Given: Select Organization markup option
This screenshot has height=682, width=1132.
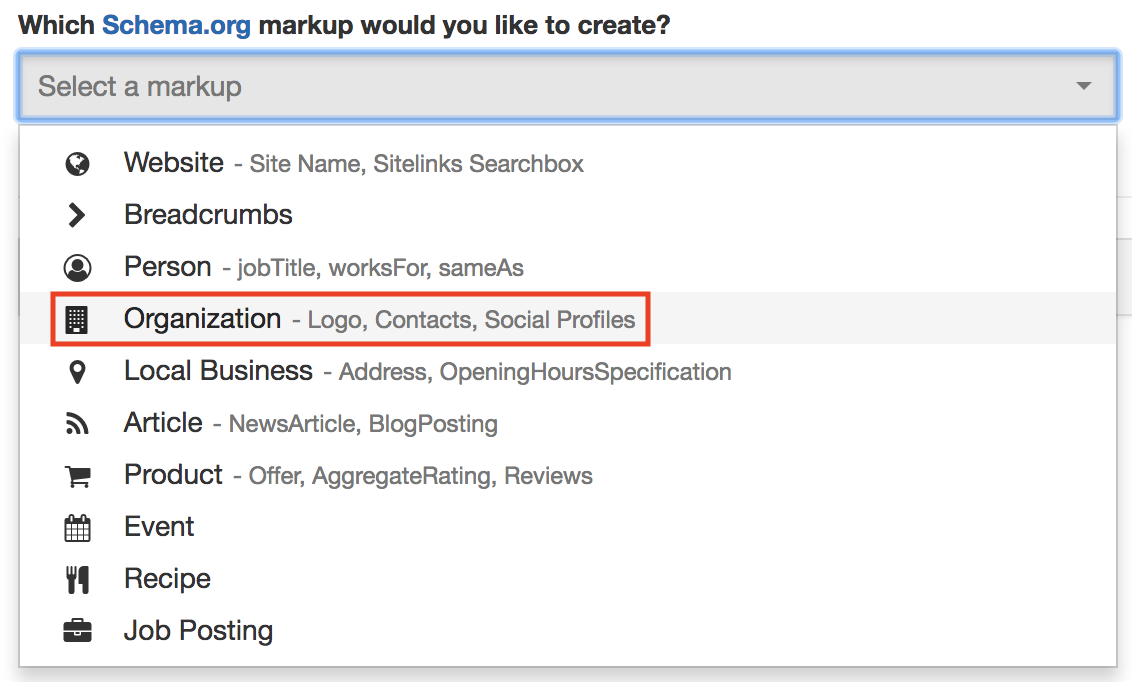Looking at the screenshot, I should tap(203, 319).
